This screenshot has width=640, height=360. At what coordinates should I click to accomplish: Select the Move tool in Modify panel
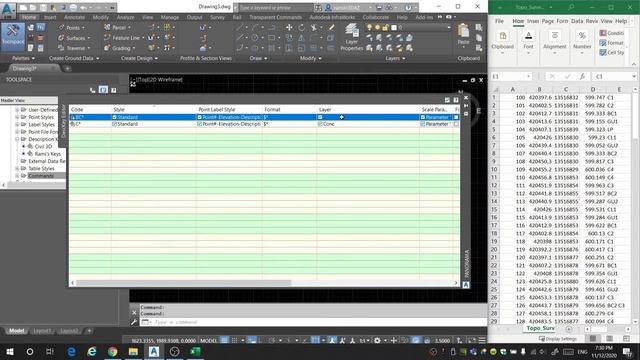[x=289, y=27]
